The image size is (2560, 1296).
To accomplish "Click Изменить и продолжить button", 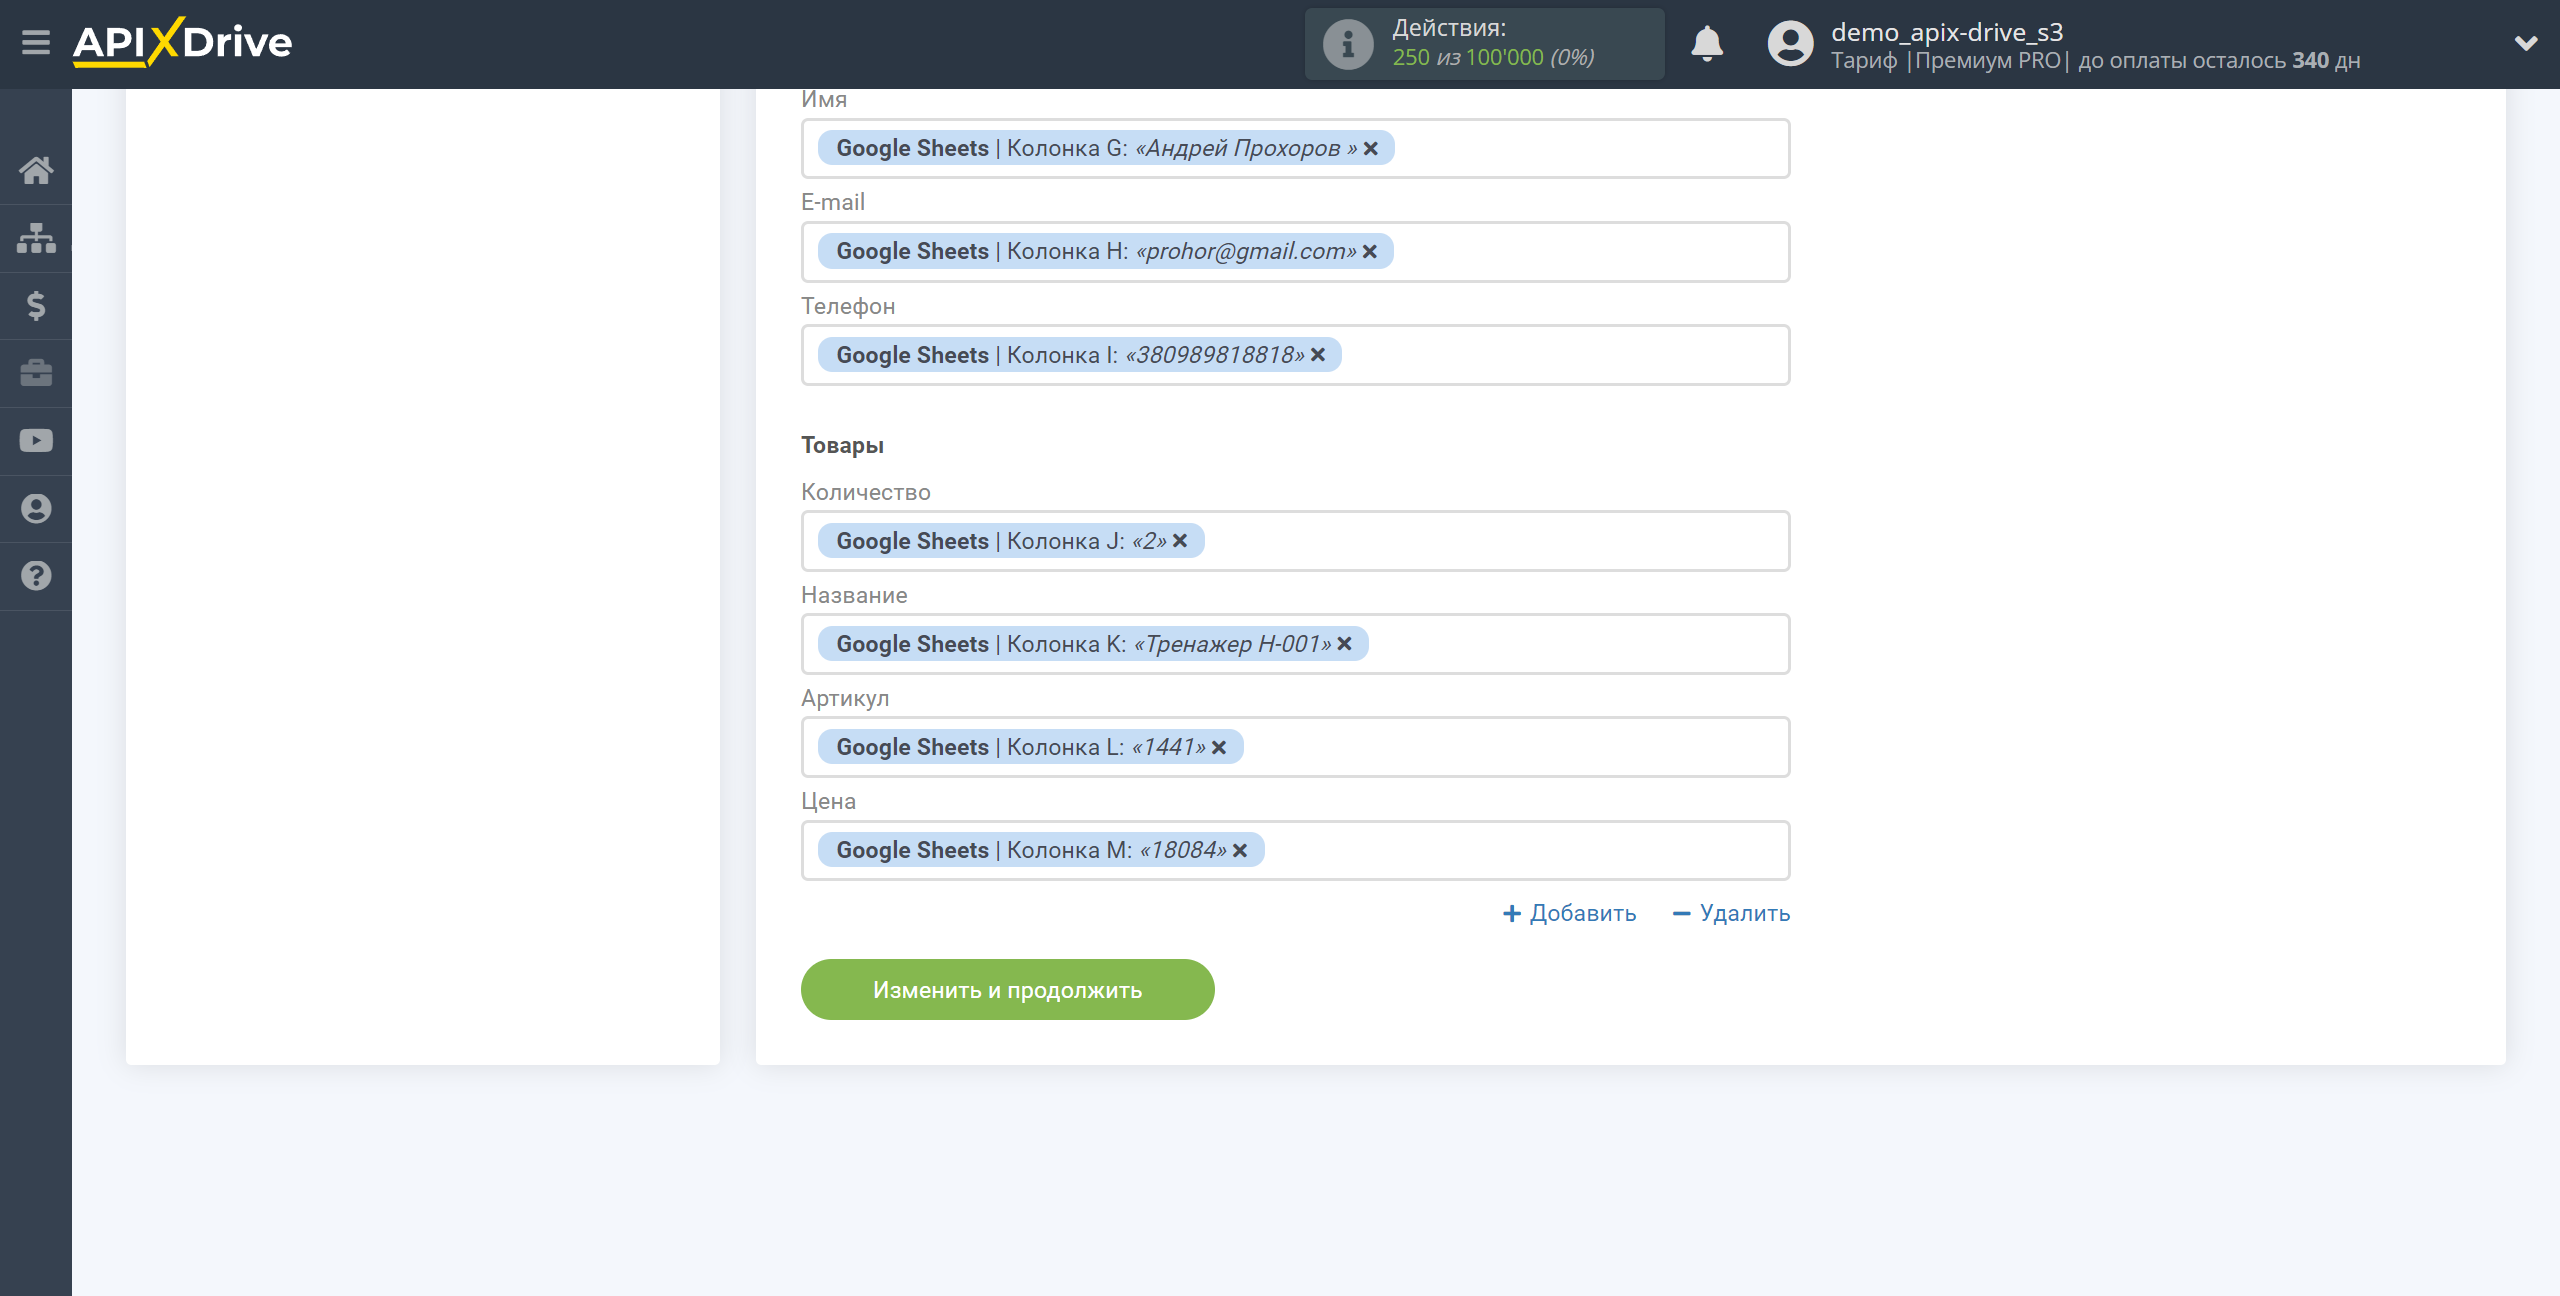I will point(1007,990).
